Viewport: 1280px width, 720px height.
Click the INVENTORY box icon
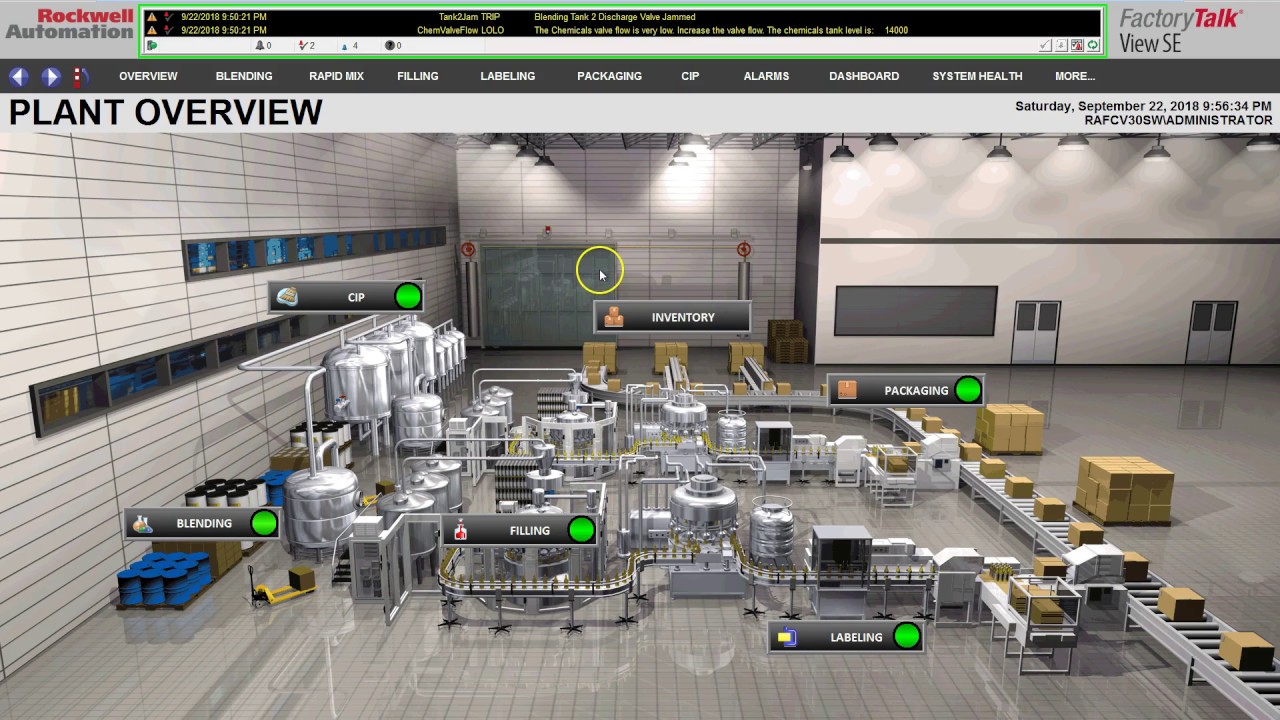(x=614, y=317)
